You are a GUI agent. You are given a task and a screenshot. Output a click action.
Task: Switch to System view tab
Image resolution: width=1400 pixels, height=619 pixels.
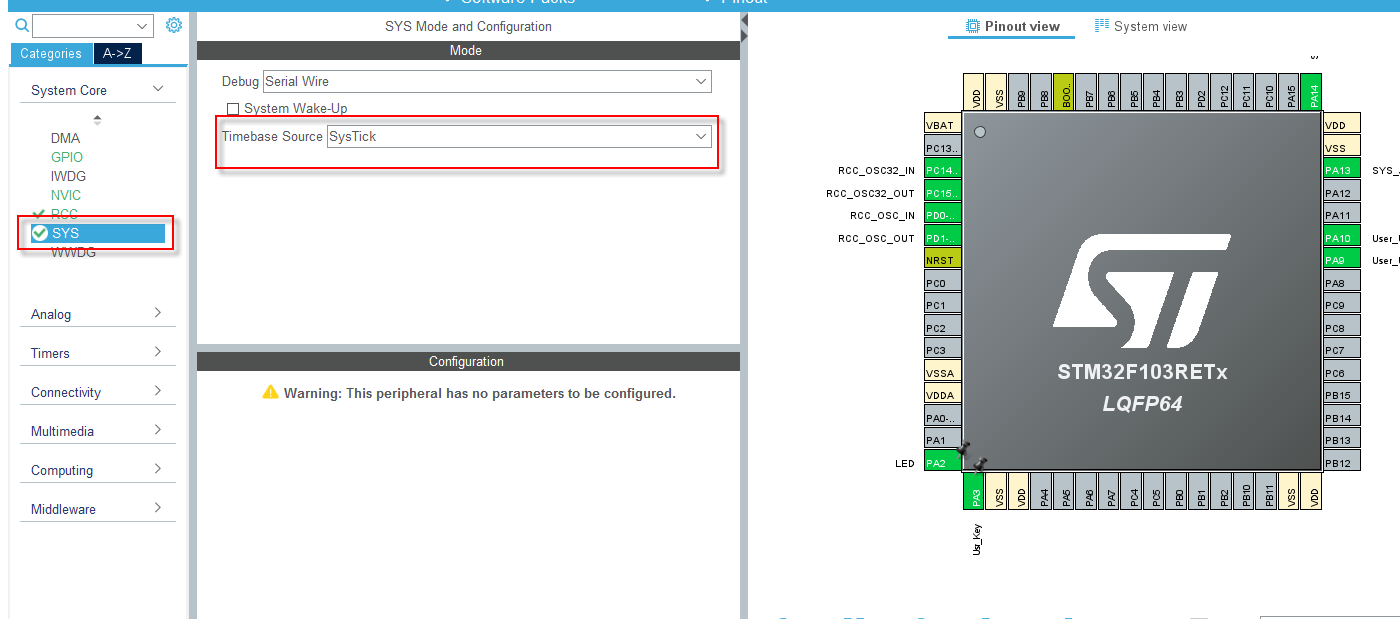tap(1141, 27)
